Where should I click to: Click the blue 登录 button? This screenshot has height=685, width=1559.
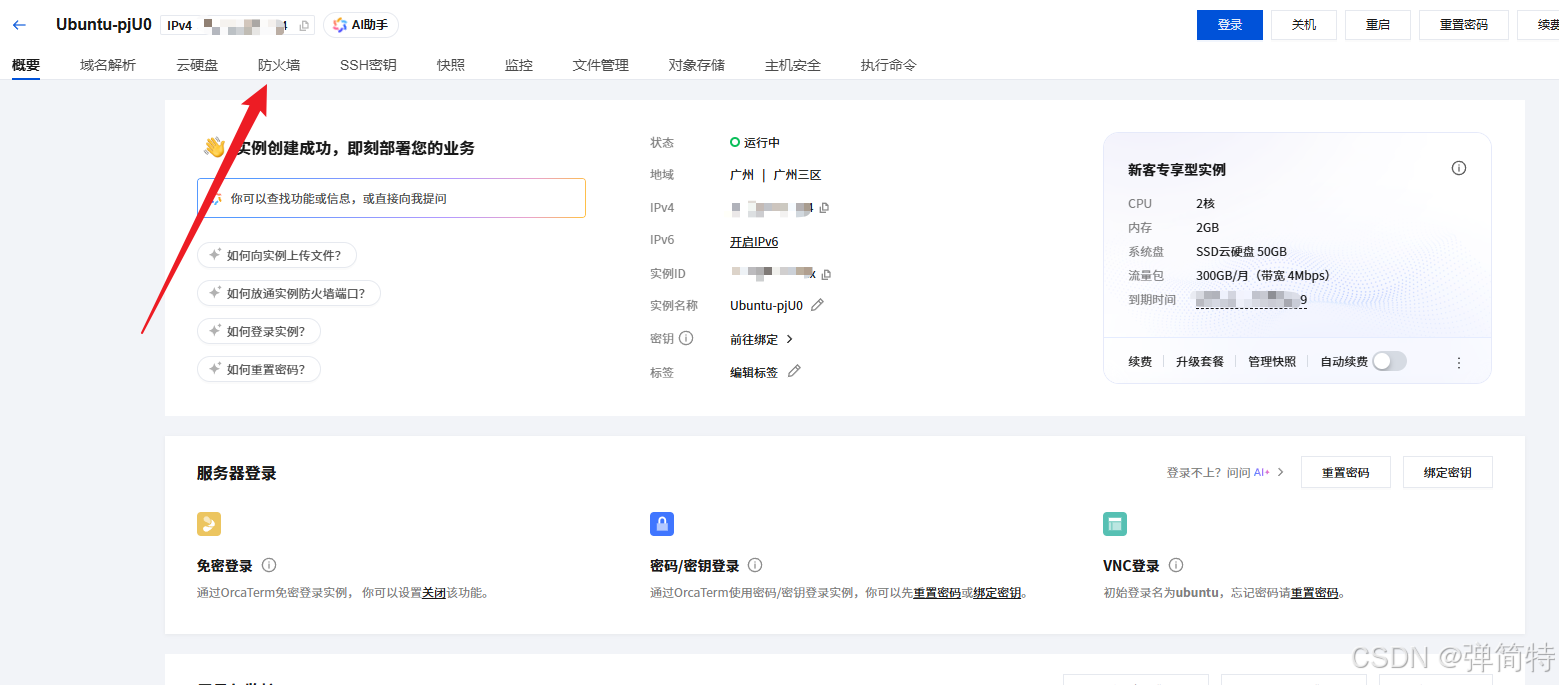[x=1230, y=25]
